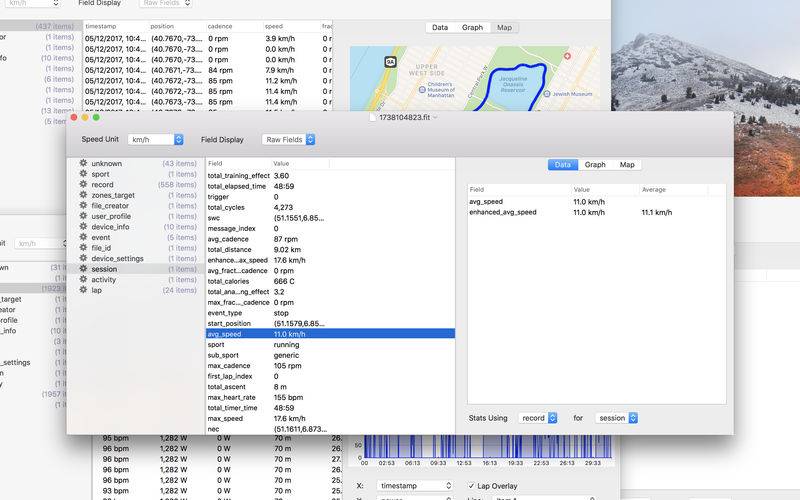The image size is (800, 500).
Task: Click cadence column header in background table
Action: [234, 26]
